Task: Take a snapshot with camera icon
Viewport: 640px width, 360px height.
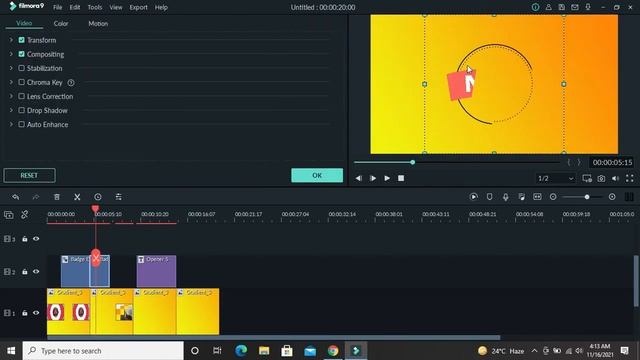Action: click(601, 178)
